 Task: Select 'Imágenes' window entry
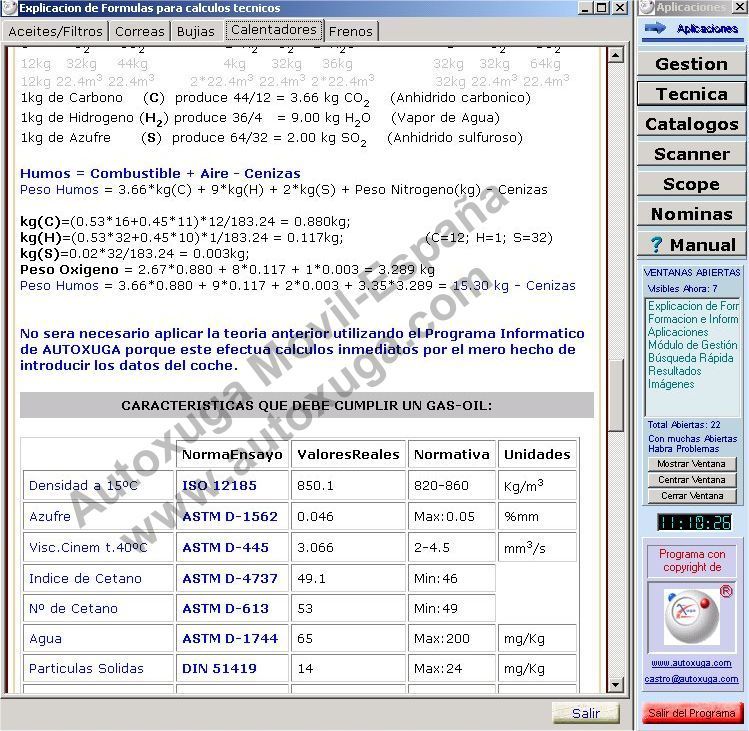tap(671, 384)
